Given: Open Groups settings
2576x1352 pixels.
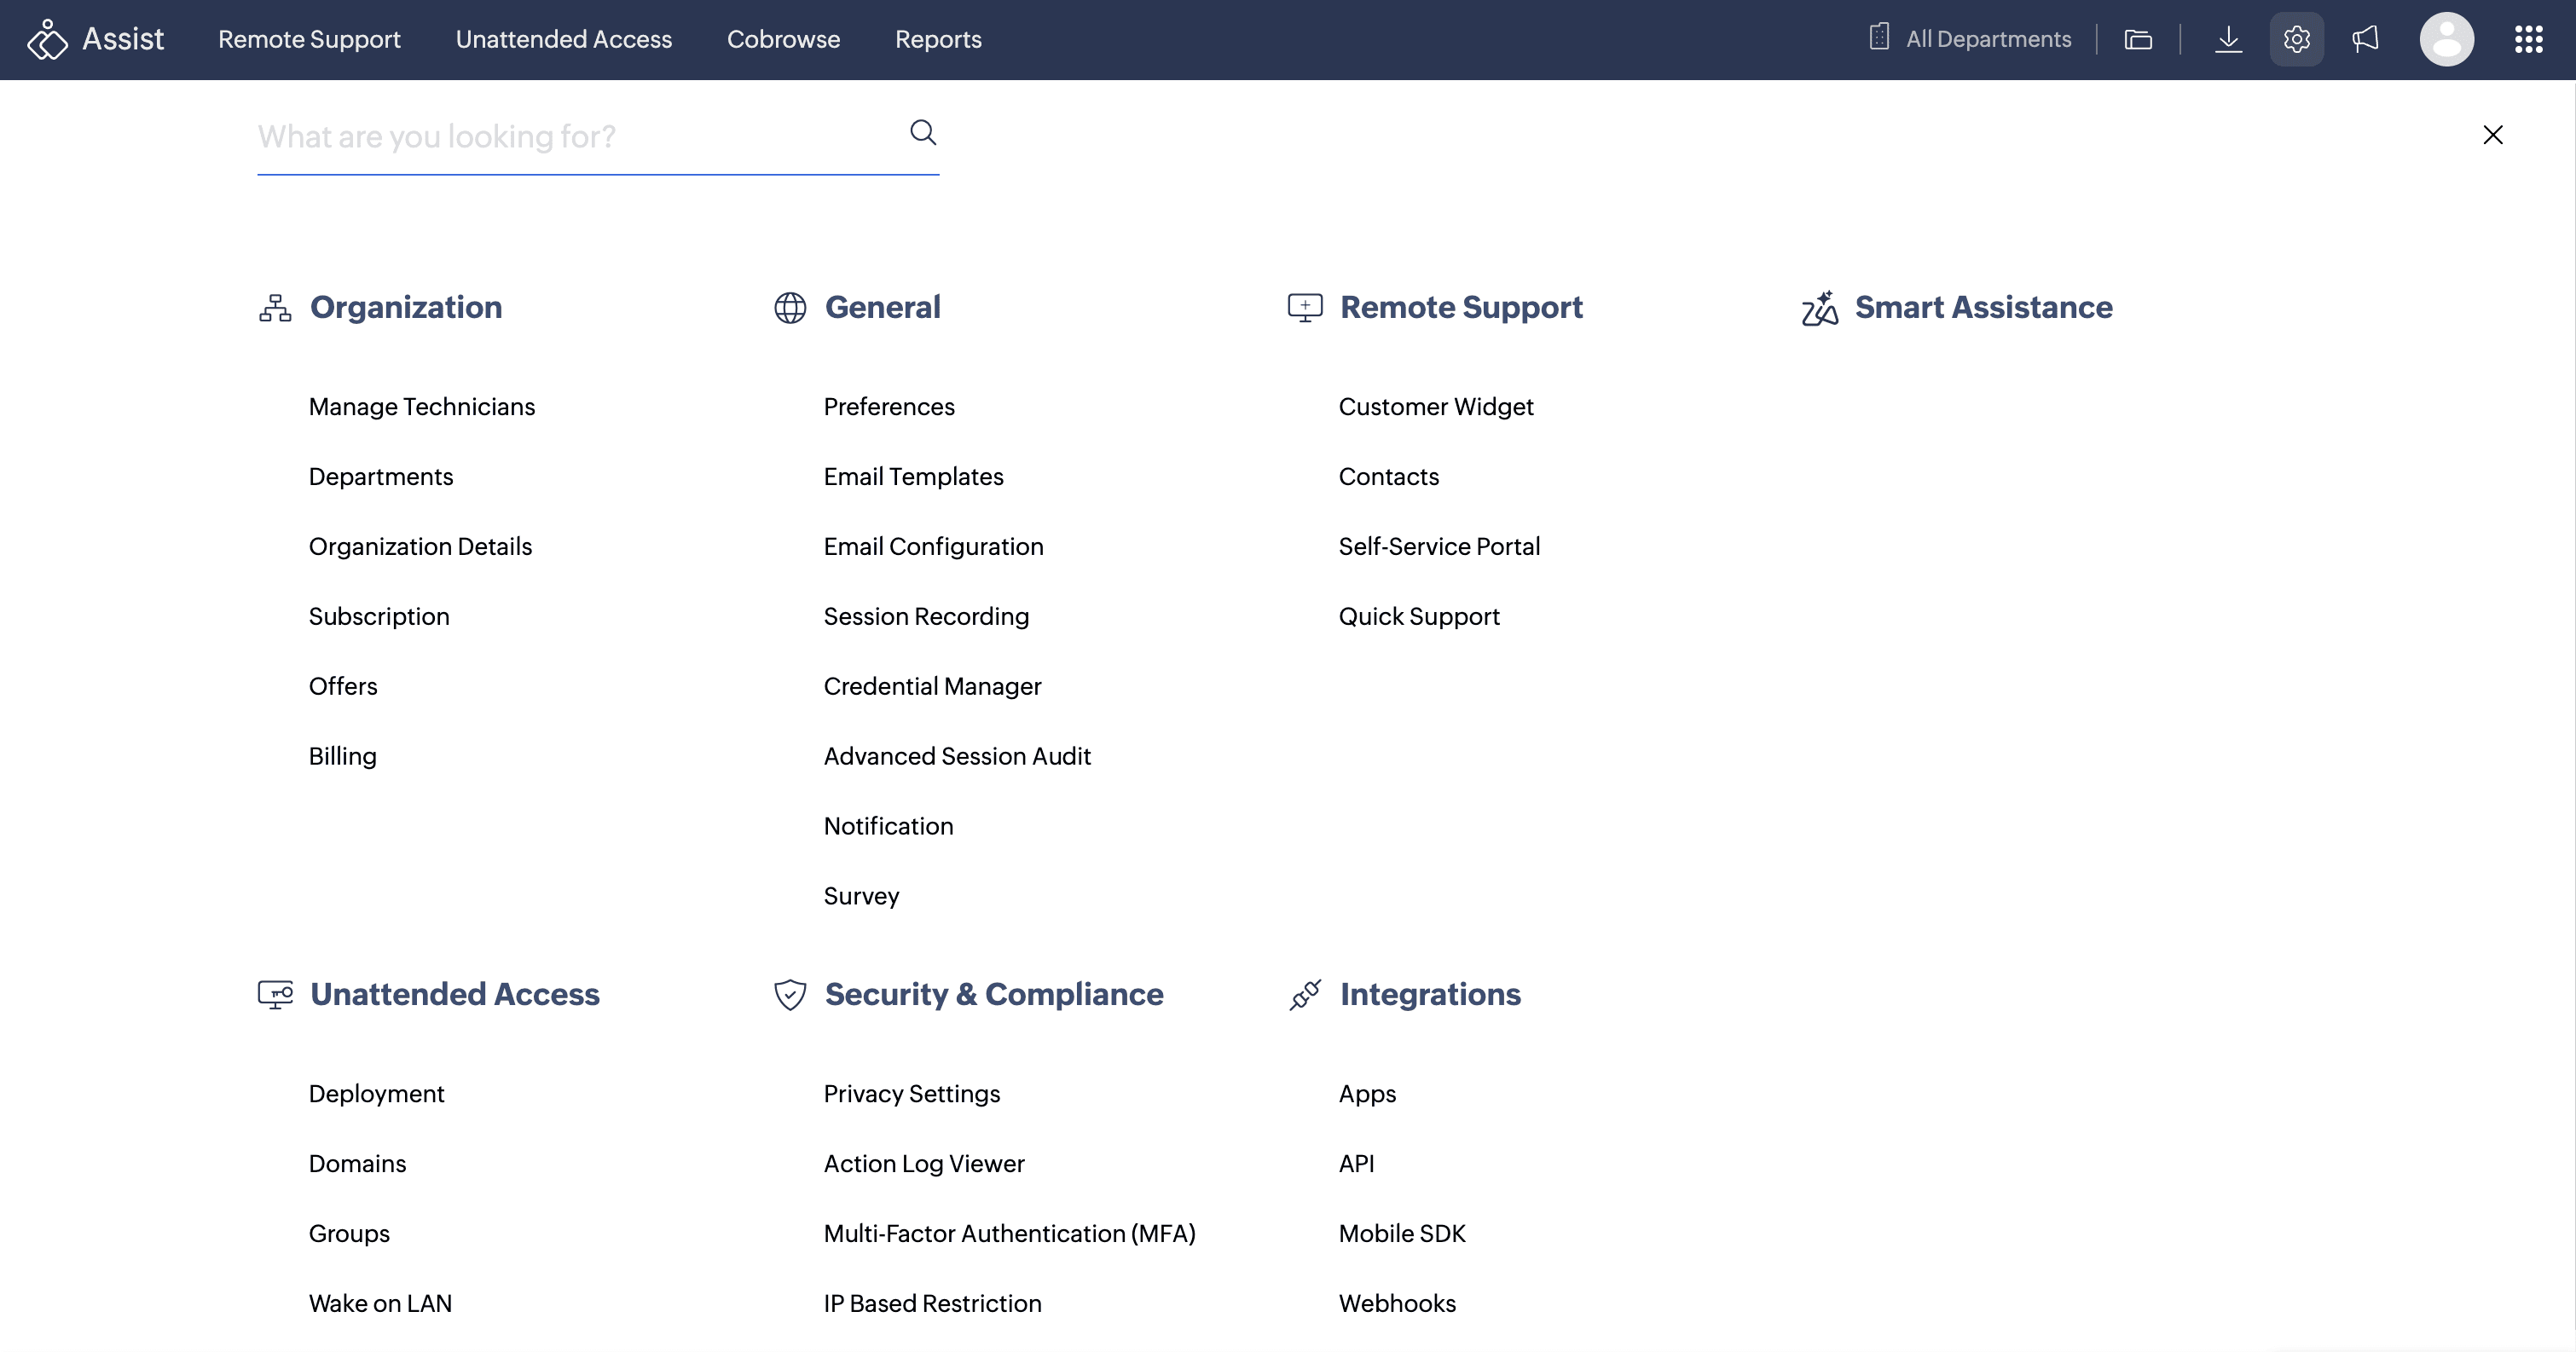Looking at the screenshot, I should [349, 1234].
